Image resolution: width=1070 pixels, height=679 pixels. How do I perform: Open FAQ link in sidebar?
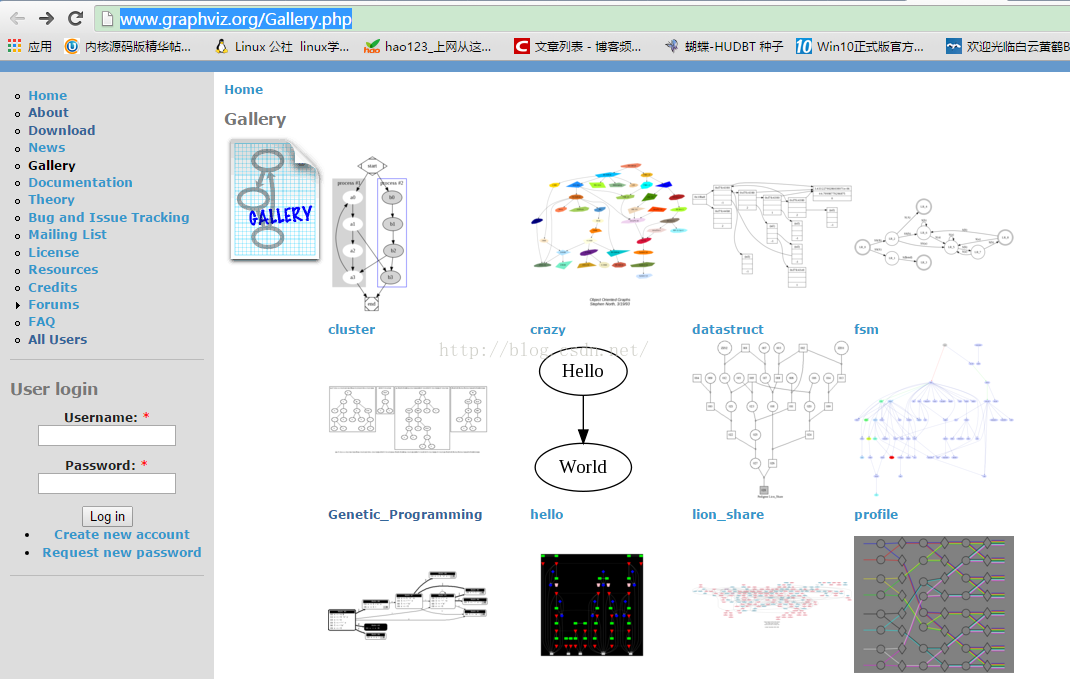[x=42, y=322]
